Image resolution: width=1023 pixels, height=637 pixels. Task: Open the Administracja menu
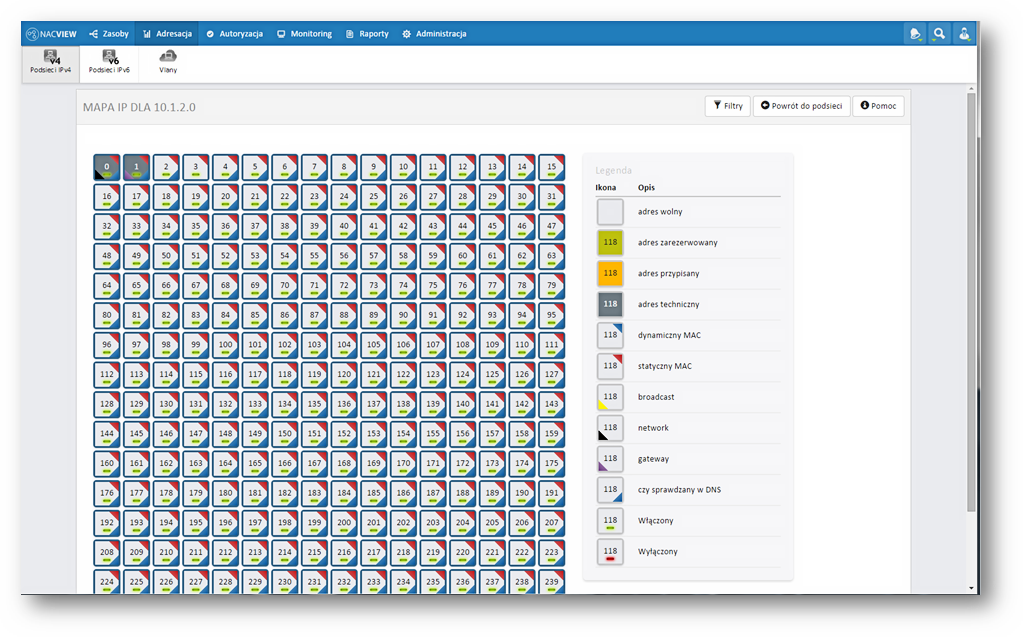(x=435, y=34)
